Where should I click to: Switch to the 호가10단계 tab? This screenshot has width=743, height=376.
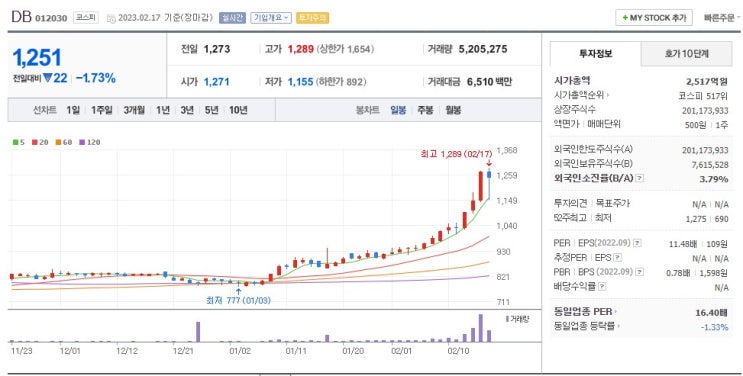pos(686,54)
